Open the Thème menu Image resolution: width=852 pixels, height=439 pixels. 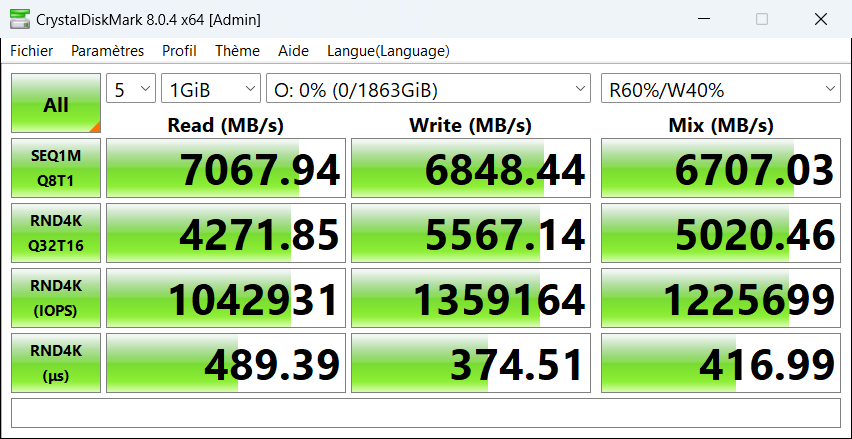coord(237,51)
